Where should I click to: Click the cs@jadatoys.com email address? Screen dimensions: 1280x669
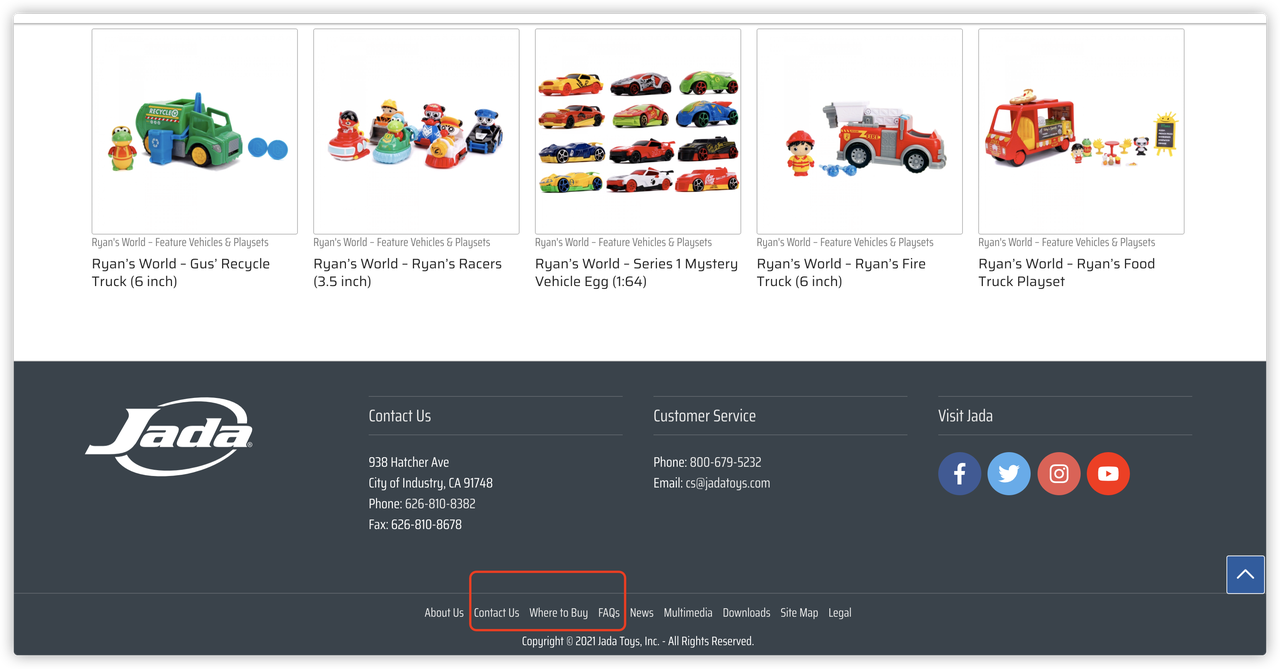click(x=727, y=483)
